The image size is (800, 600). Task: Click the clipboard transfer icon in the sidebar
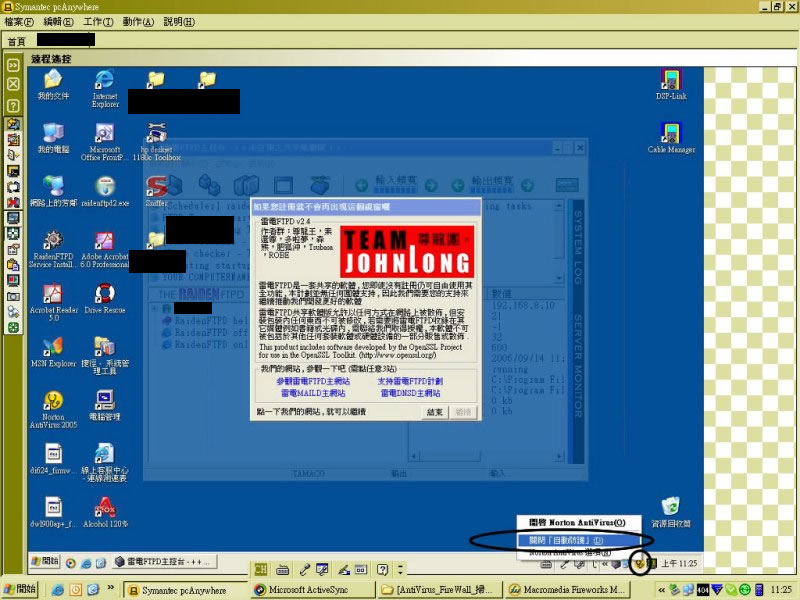click(13, 265)
